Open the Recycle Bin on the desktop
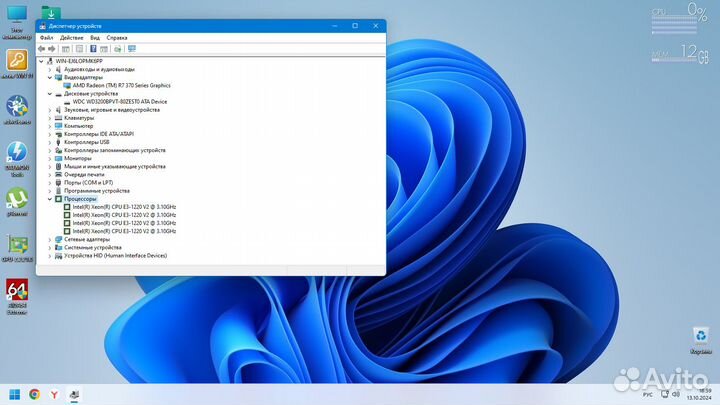720x405 pixels. pyautogui.click(x=701, y=340)
